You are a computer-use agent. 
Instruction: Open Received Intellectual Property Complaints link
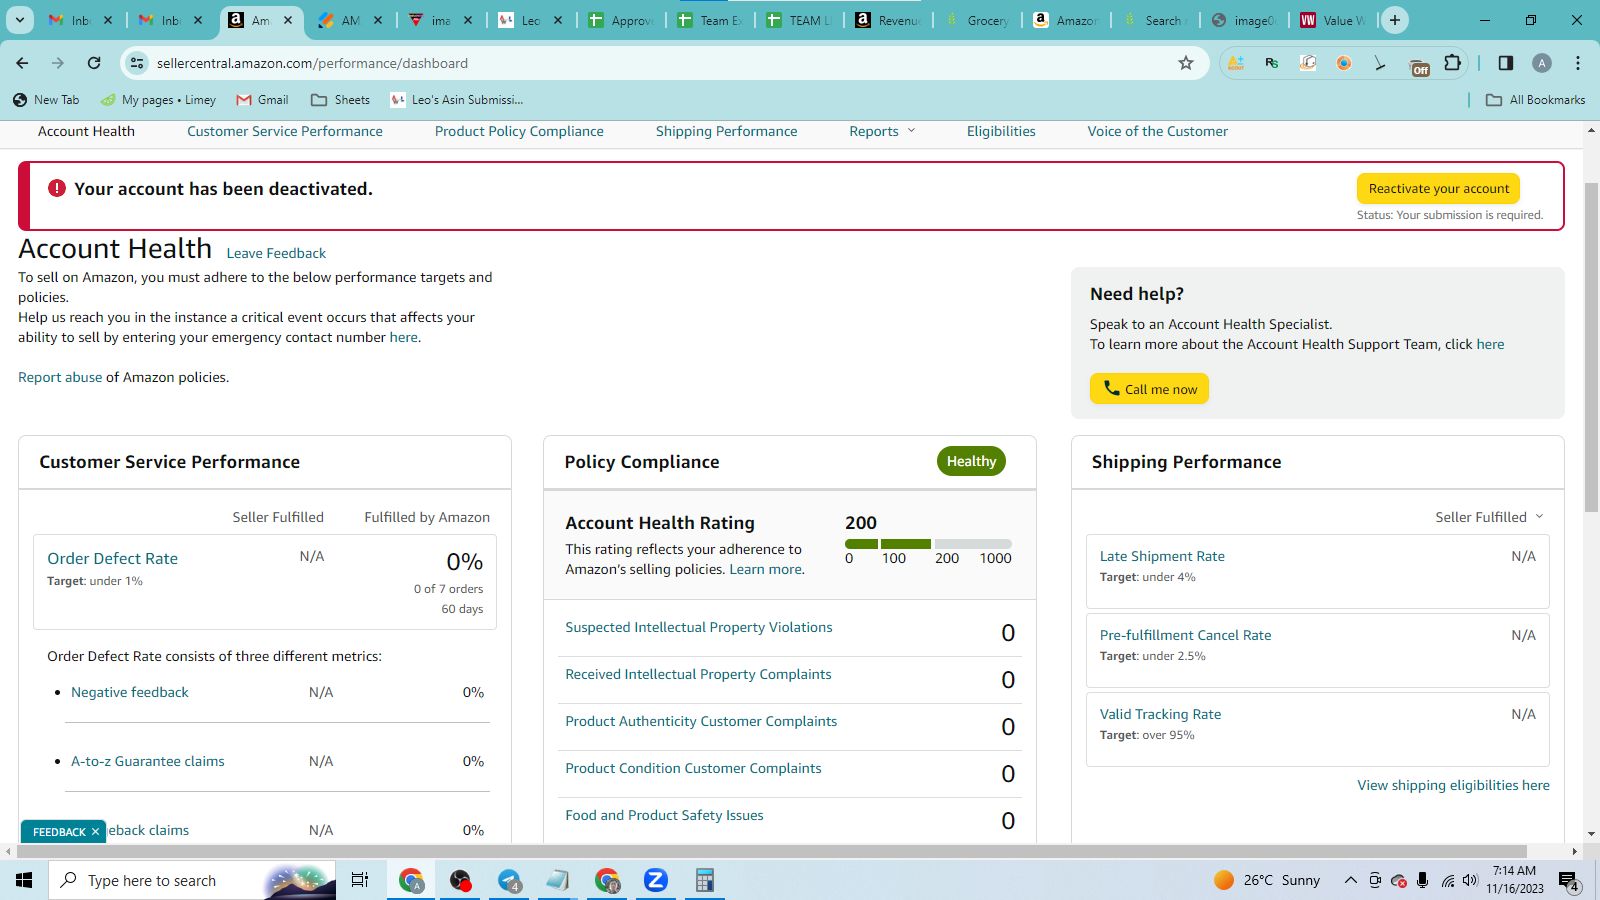click(699, 674)
